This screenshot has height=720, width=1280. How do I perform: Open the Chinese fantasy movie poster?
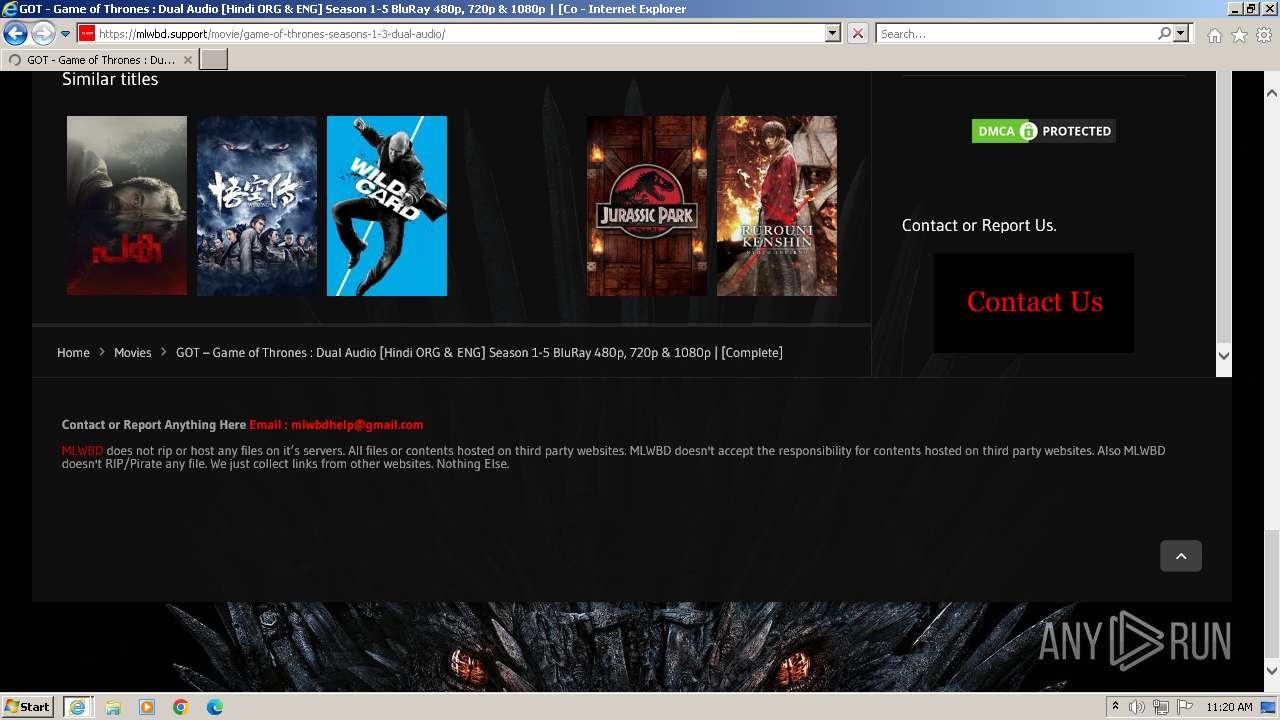[257, 206]
